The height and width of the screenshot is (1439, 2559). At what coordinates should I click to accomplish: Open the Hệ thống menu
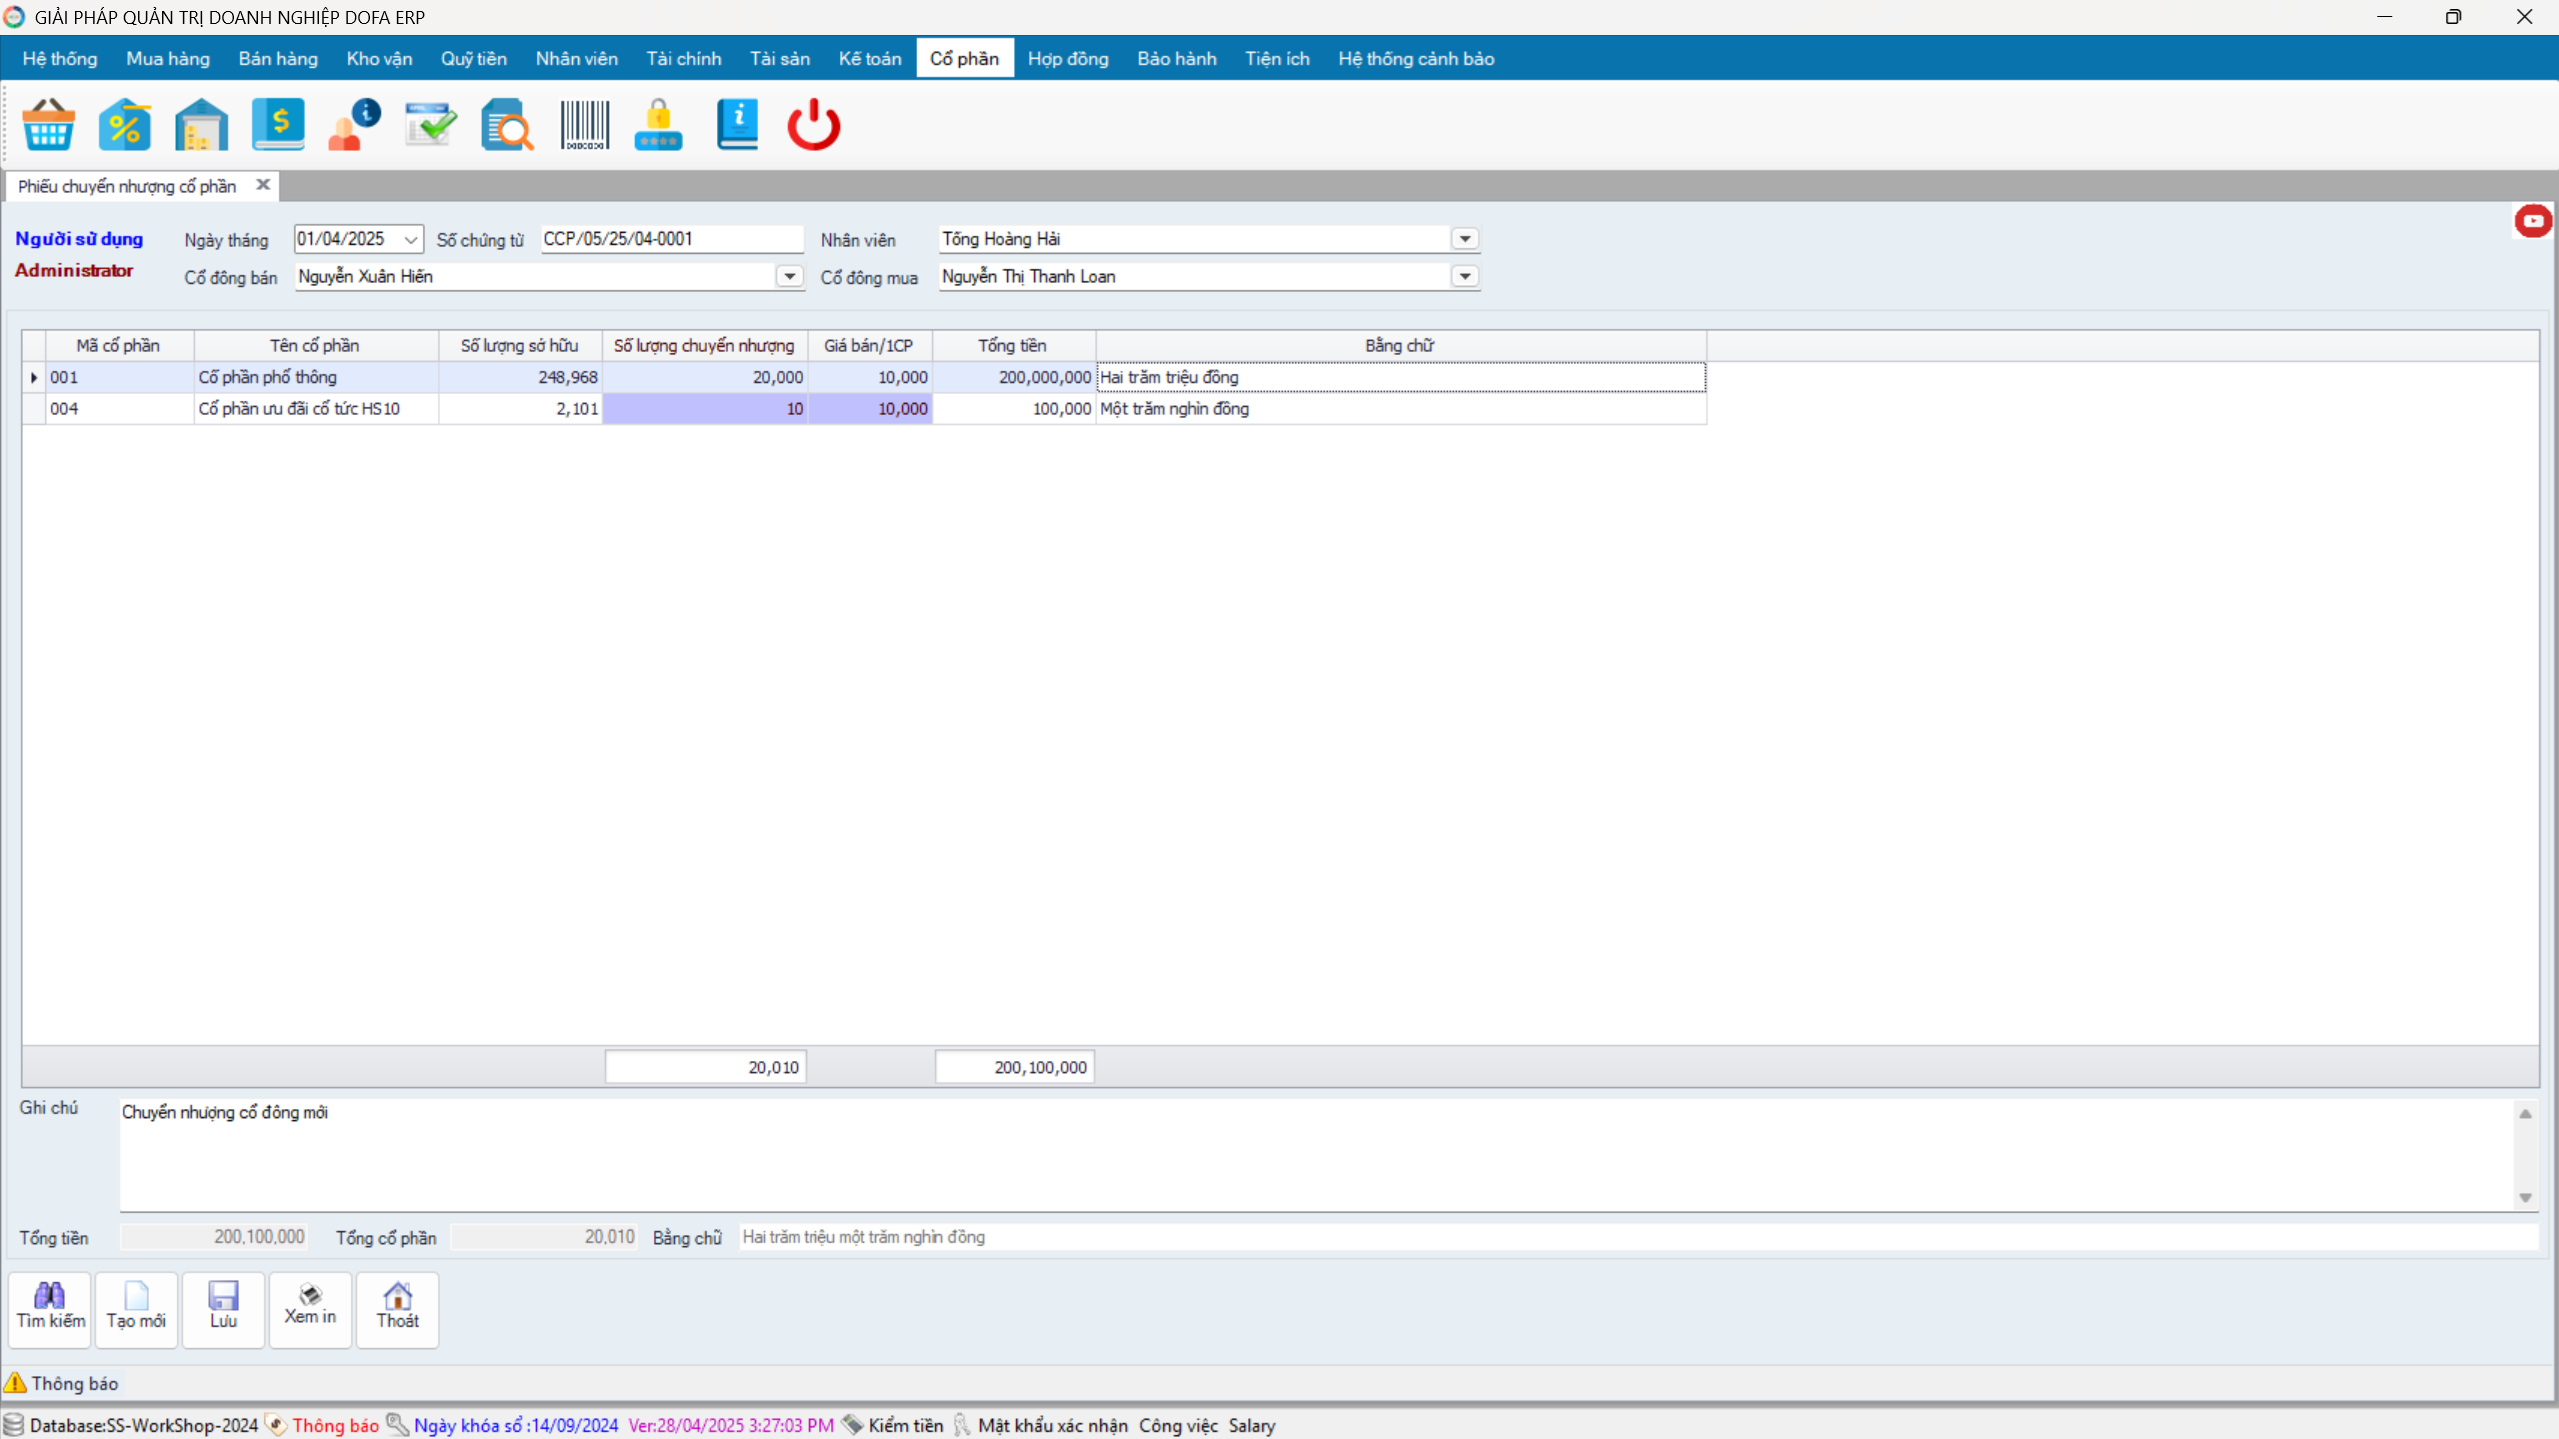coord(60,59)
